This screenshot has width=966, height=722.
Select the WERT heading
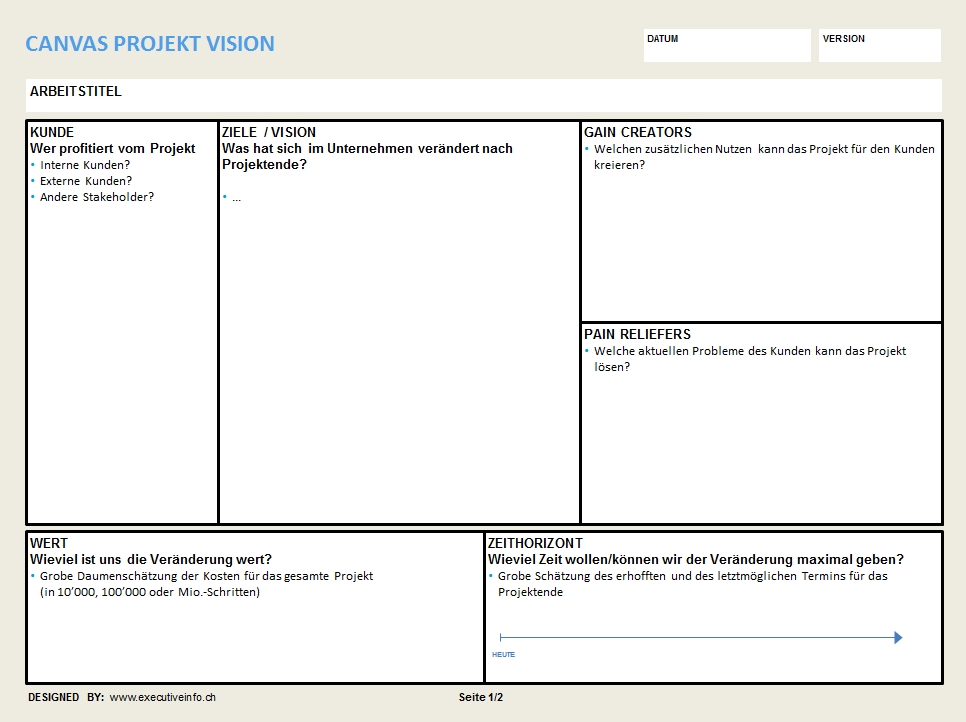[49, 543]
